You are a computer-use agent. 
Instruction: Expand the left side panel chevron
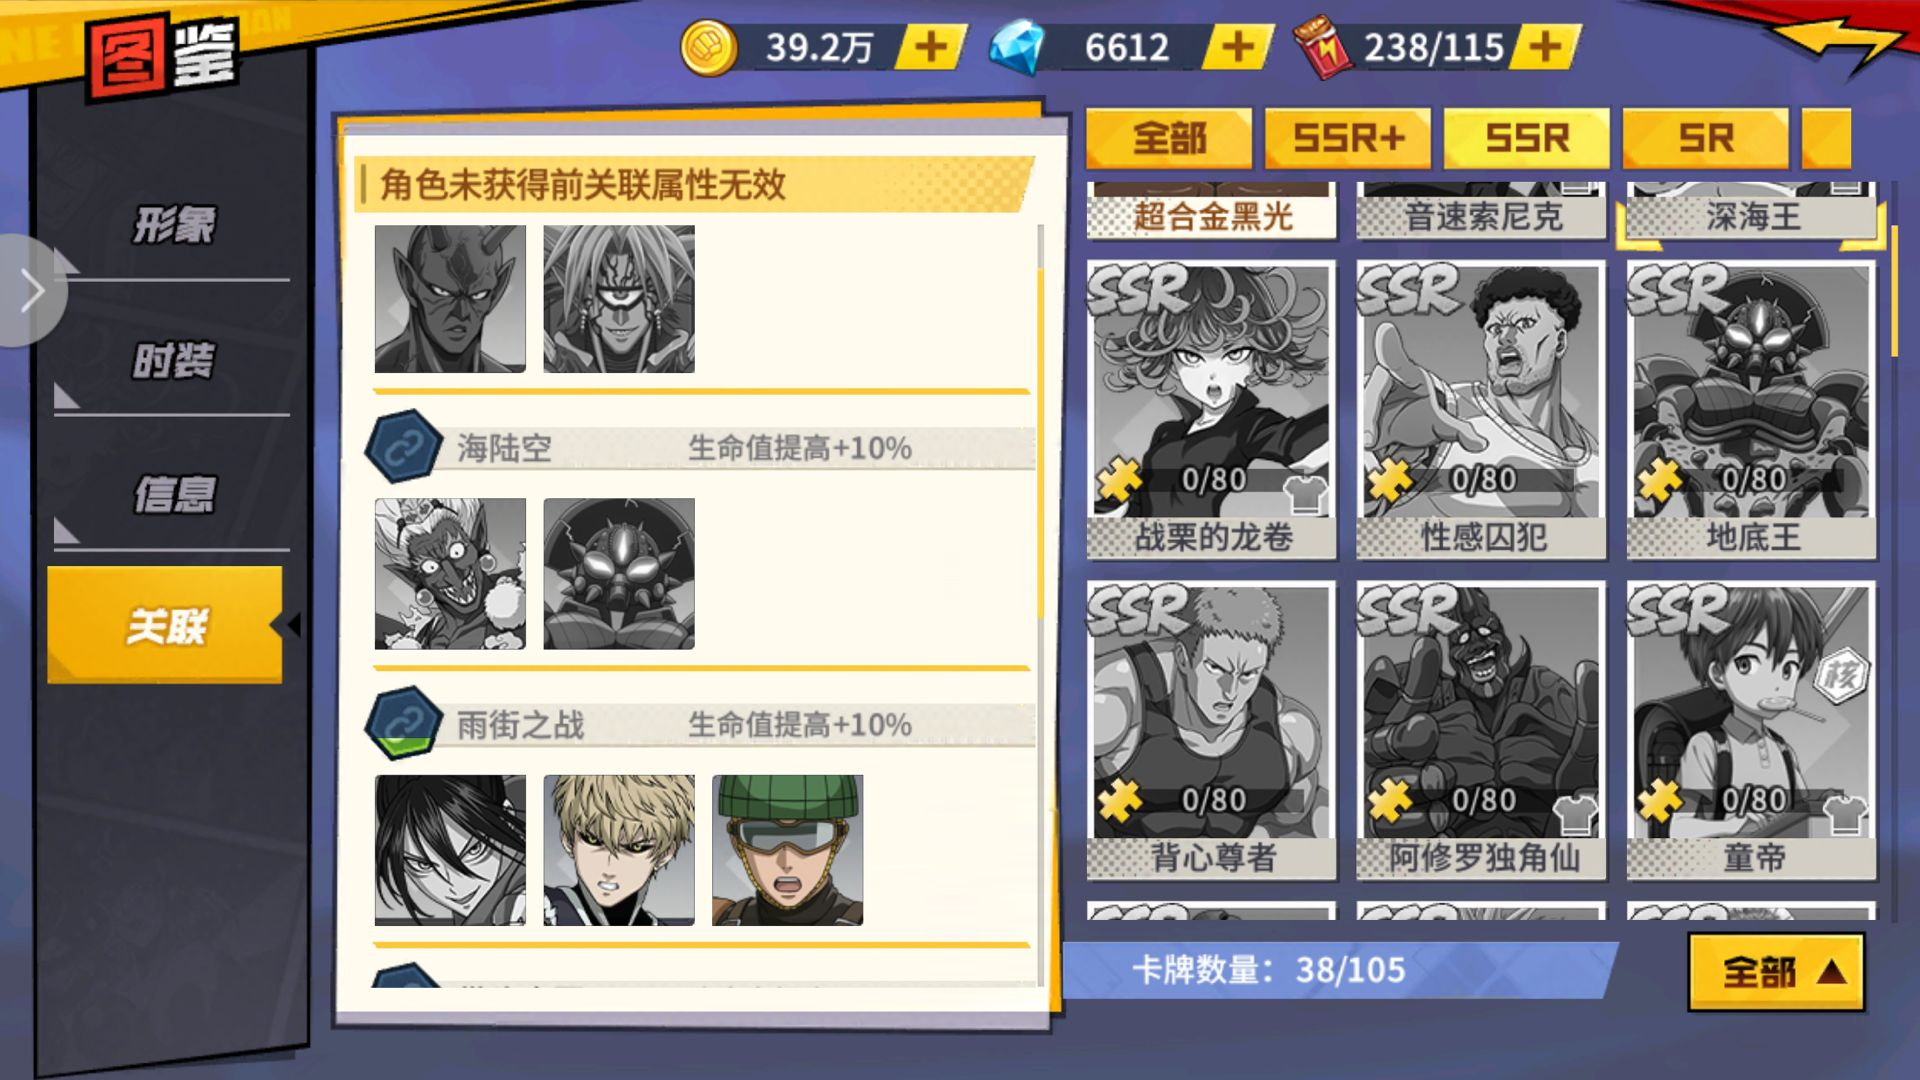32,291
